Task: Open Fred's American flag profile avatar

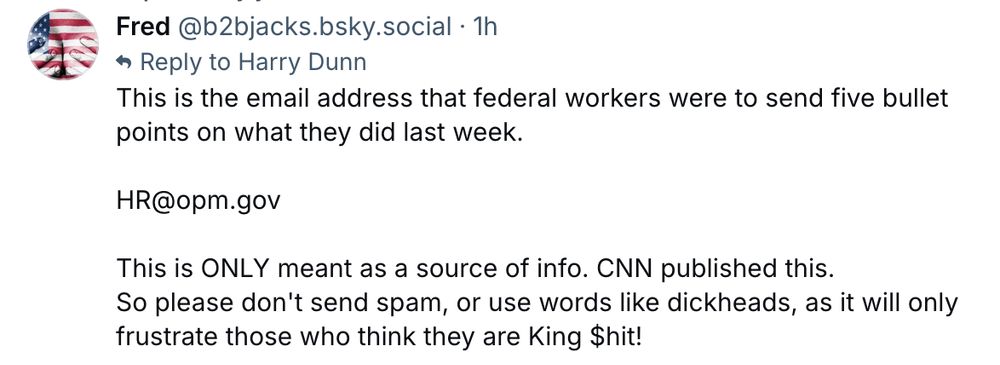Action: (62, 44)
